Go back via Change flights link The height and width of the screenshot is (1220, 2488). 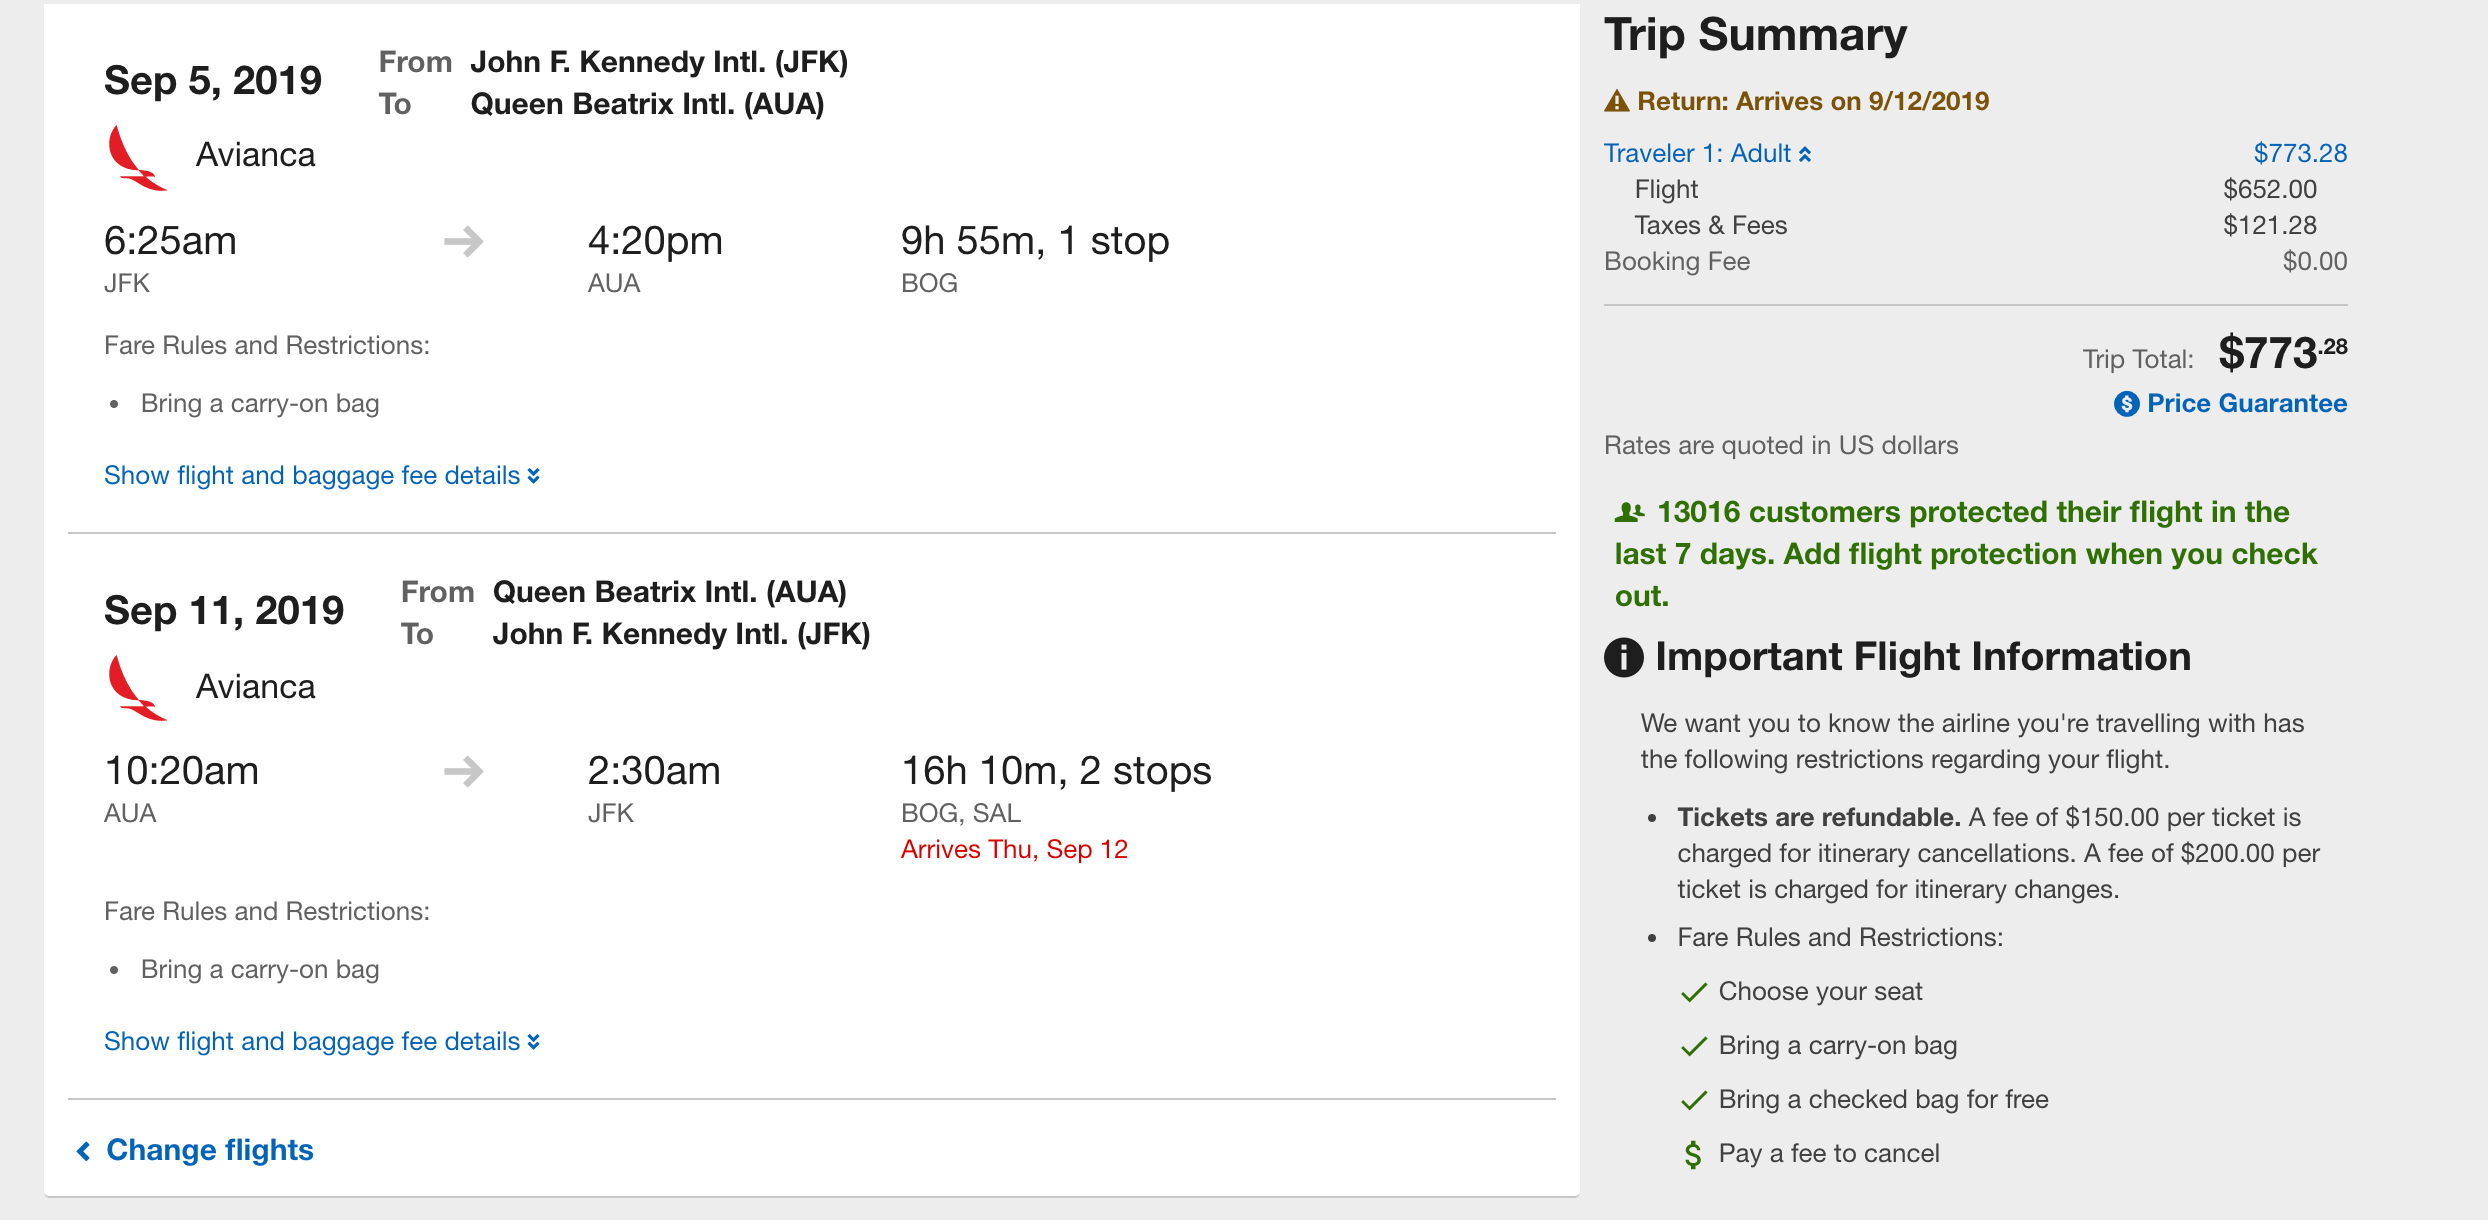(195, 1150)
